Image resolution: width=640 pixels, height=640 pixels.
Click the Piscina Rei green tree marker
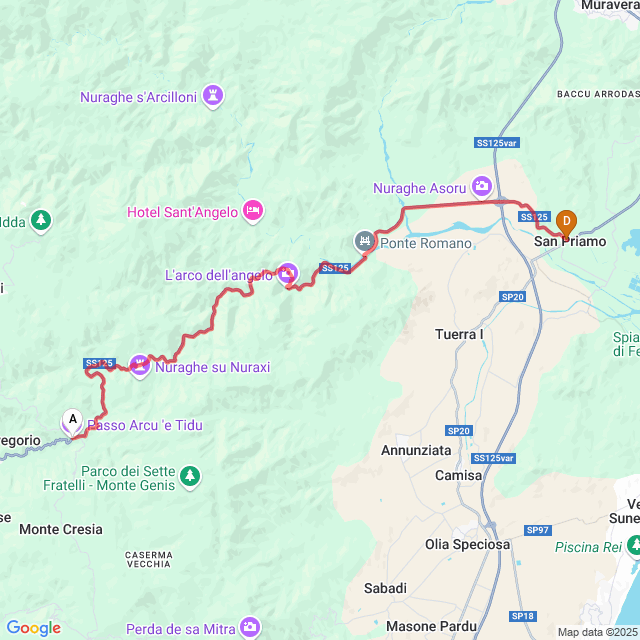633,546
